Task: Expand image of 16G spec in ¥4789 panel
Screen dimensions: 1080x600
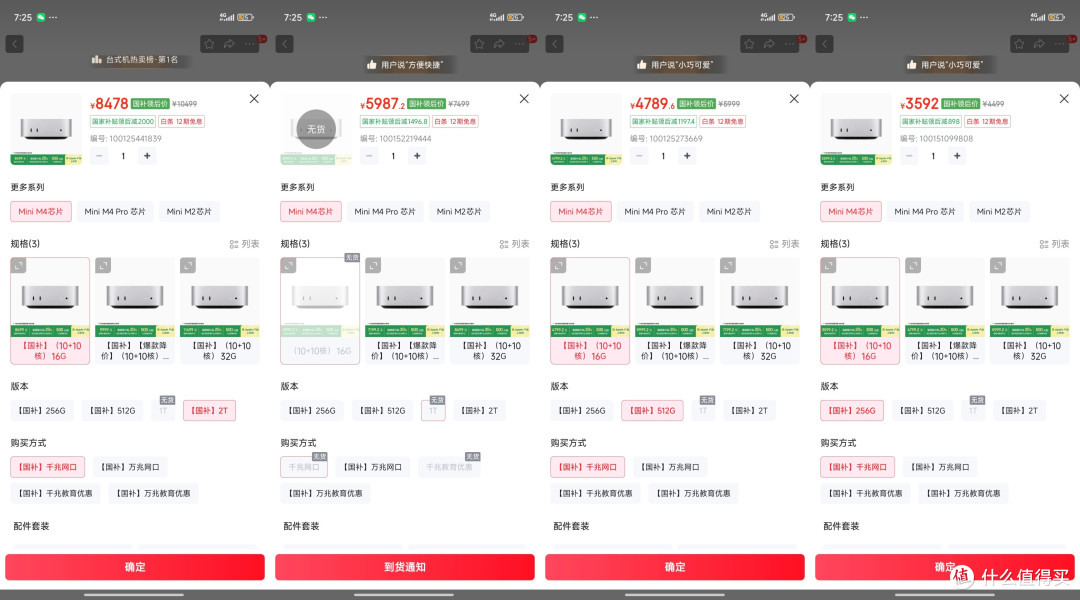Action: (559, 265)
